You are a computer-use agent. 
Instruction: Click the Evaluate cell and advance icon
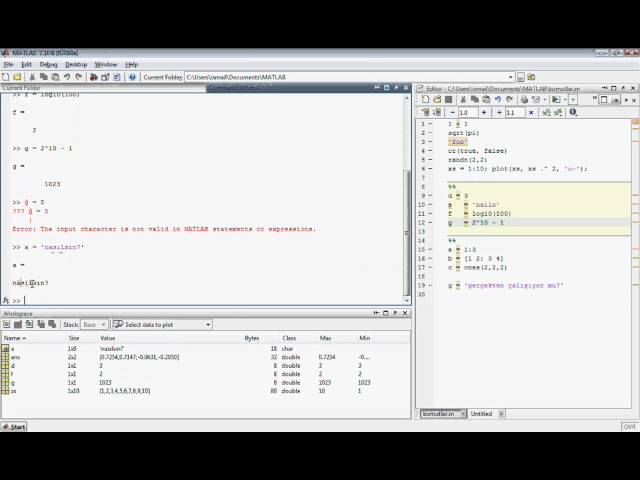436,112
